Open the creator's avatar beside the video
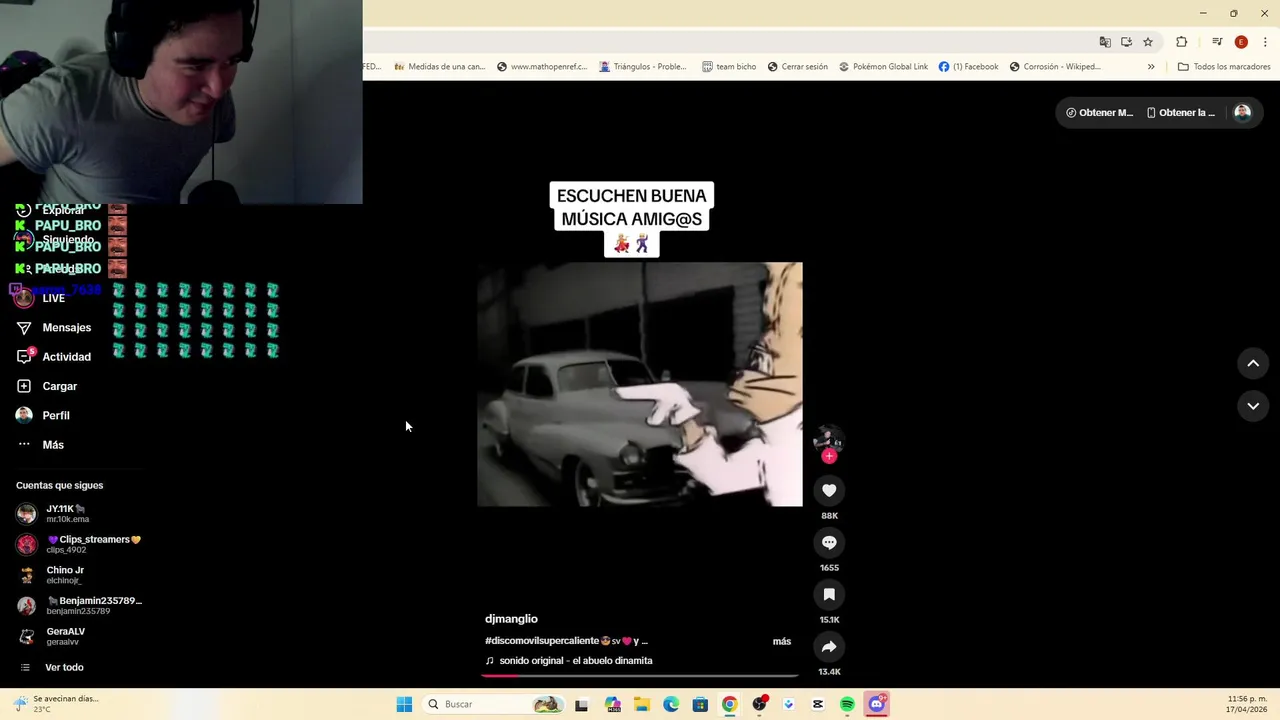 tap(828, 439)
